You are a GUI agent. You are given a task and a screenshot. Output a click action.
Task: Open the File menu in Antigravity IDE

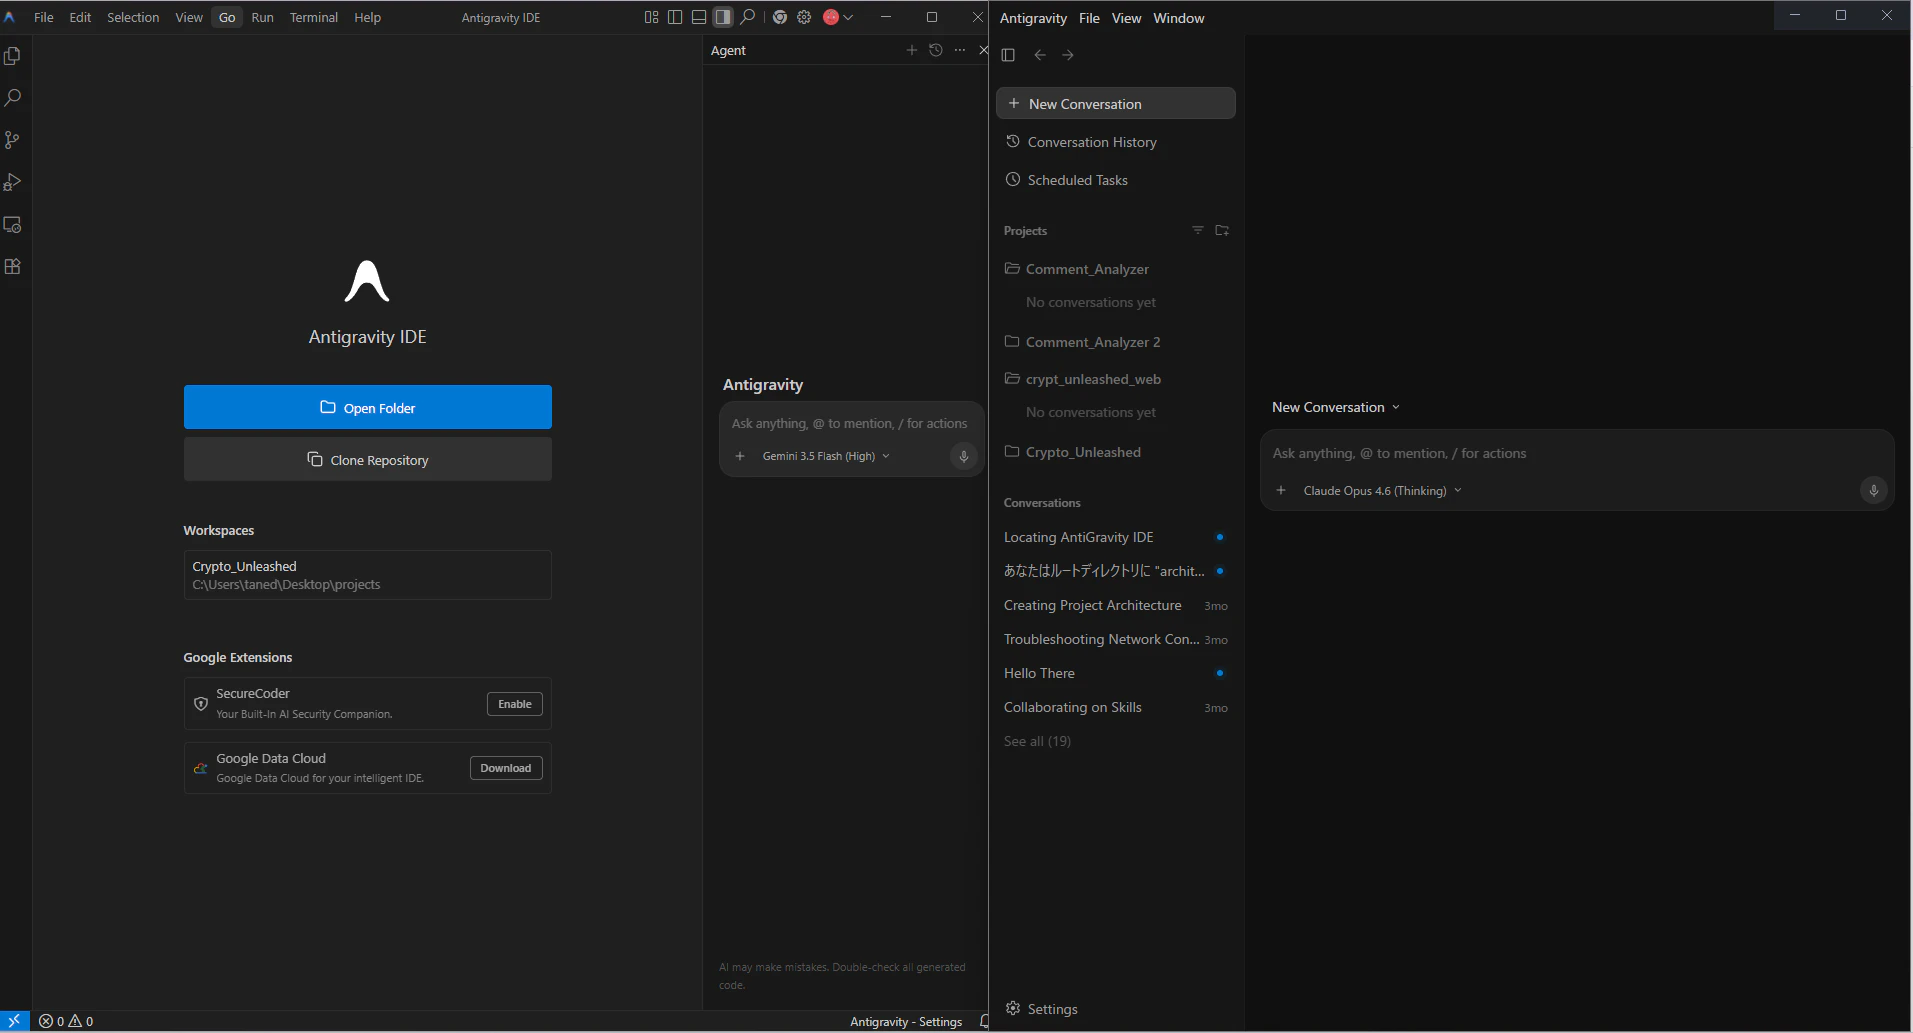(44, 17)
